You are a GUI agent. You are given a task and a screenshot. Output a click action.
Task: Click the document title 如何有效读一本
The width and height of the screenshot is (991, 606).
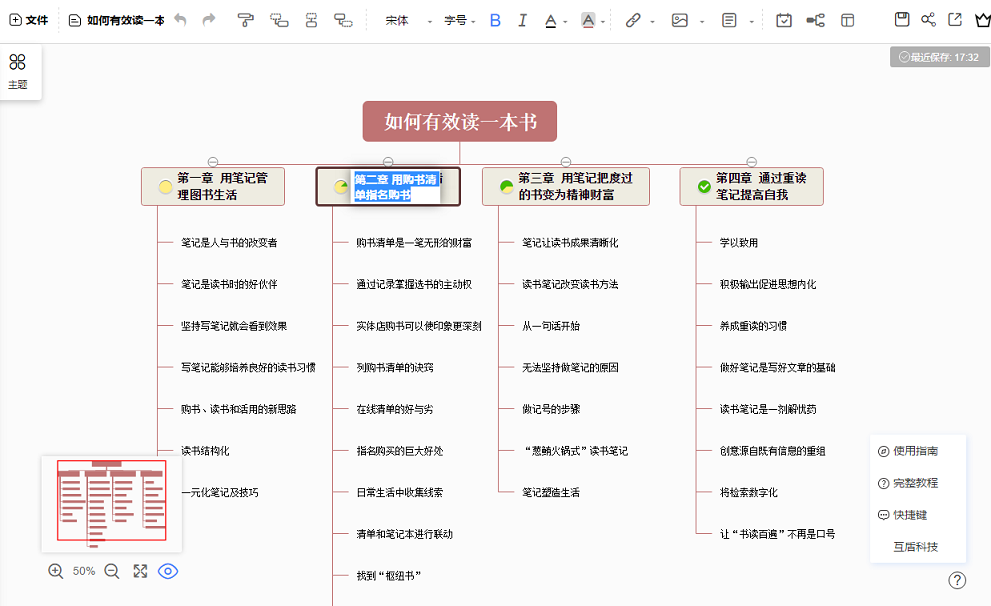tap(125, 20)
